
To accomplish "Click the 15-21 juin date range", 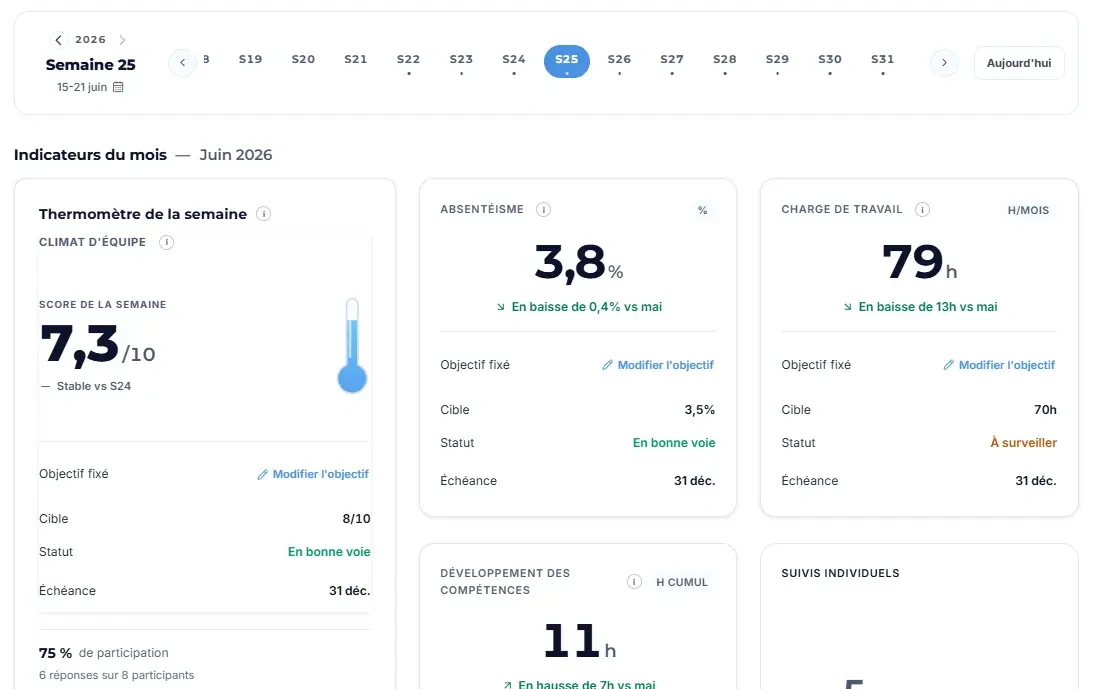I will coord(82,87).
